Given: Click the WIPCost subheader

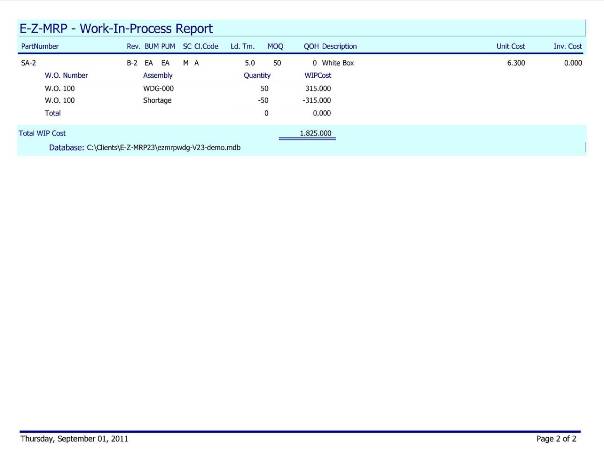Looking at the screenshot, I should pyautogui.click(x=318, y=75).
